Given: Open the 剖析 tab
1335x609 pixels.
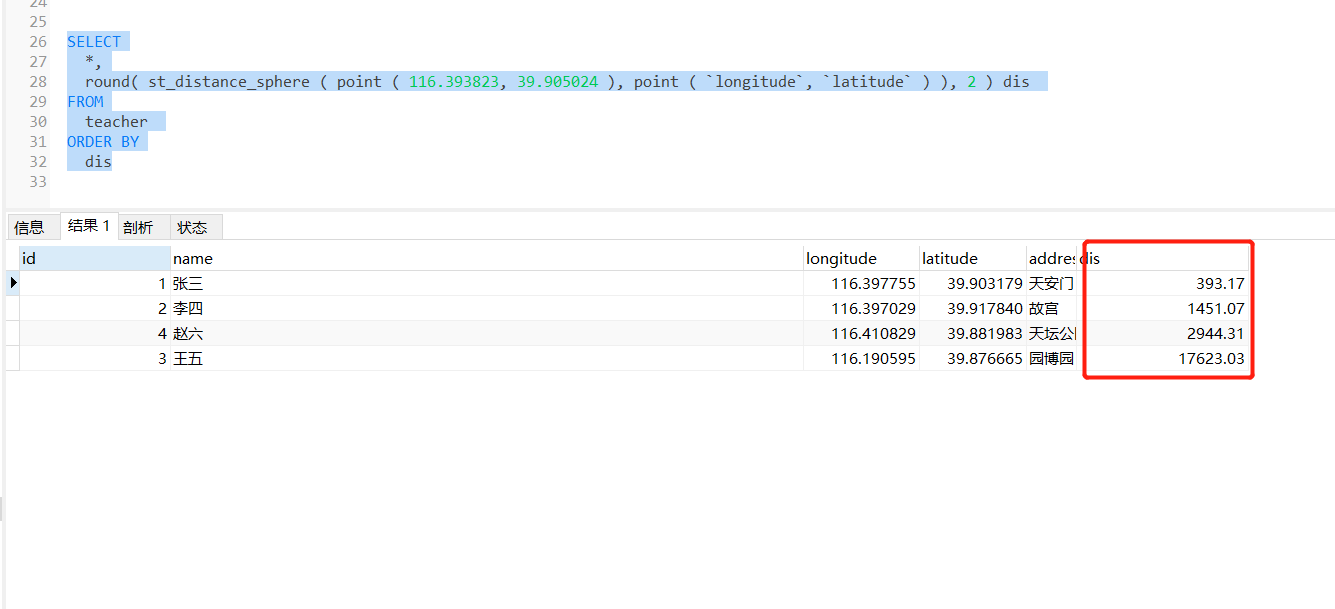Looking at the screenshot, I should click(x=138, y=227).
